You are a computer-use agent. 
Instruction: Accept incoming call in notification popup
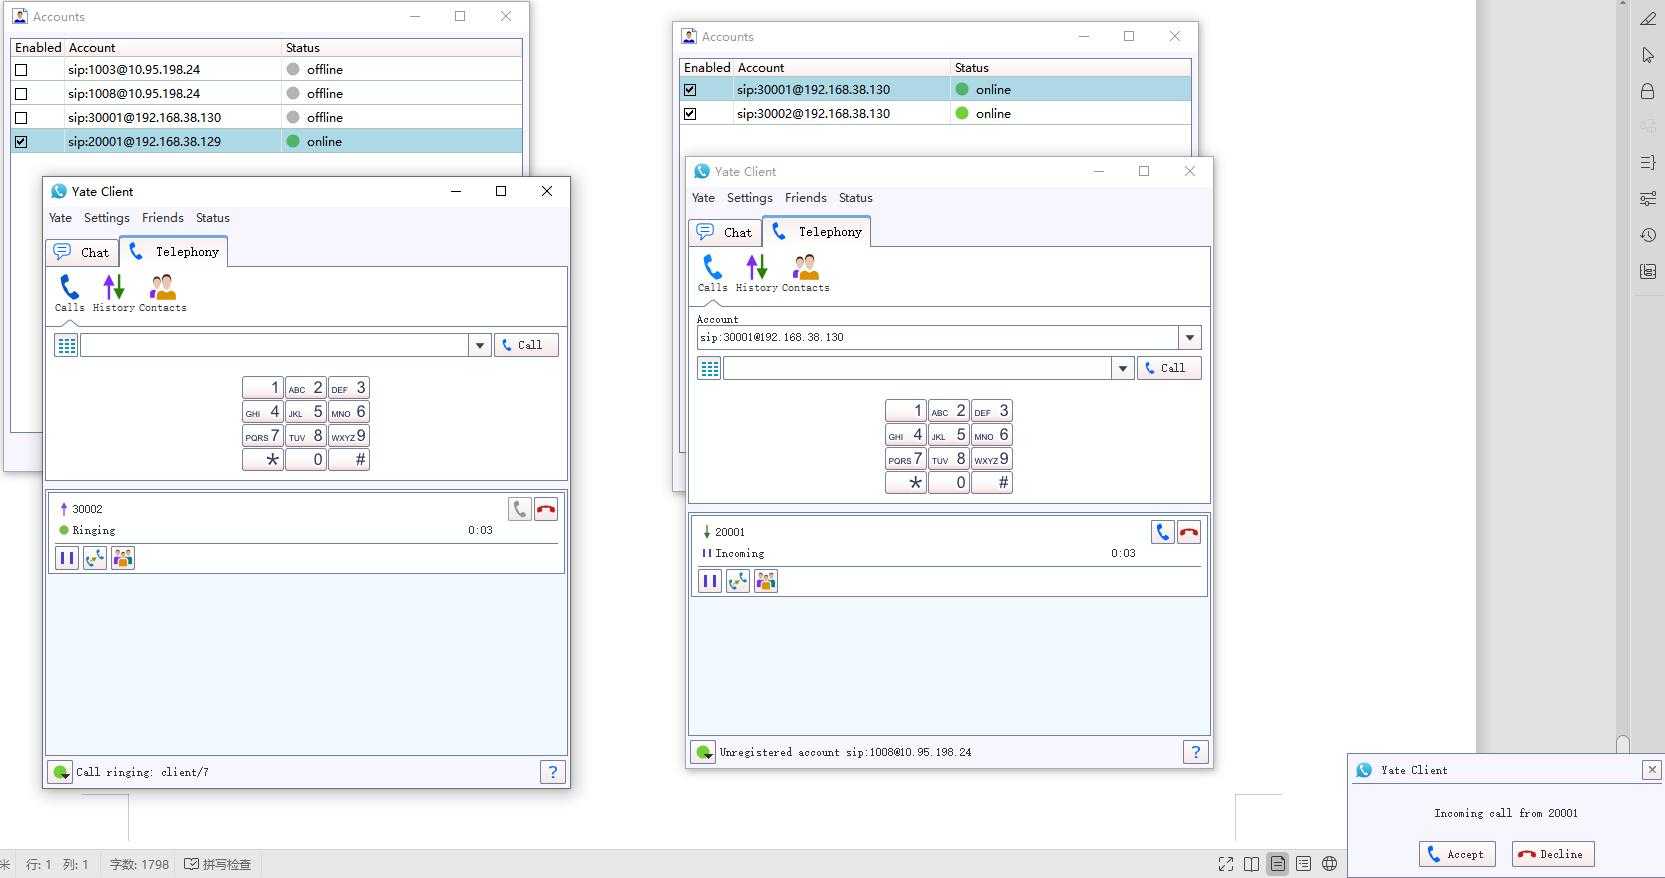(x=1457, y=854)
